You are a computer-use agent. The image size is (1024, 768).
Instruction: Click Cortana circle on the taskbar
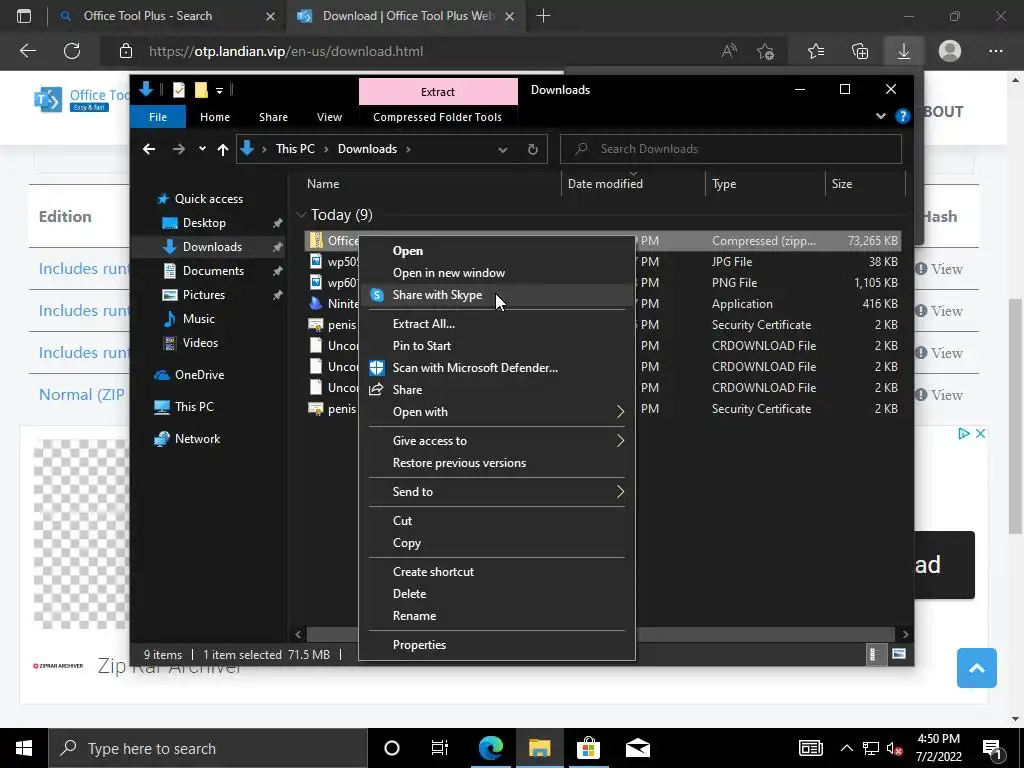(392, 748)
